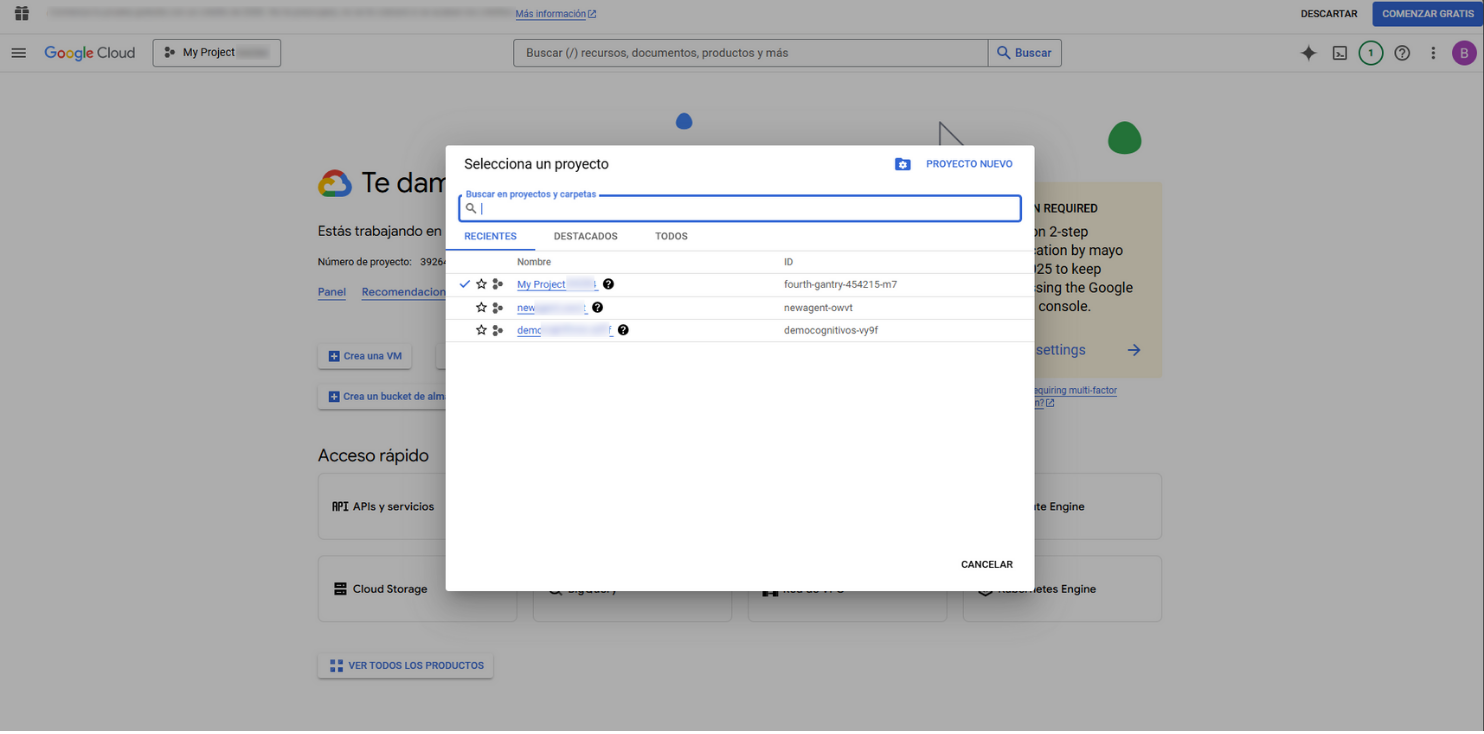Open the My Project selector dropdown in header
This screenshot has height=734, width=1484.
217,53
